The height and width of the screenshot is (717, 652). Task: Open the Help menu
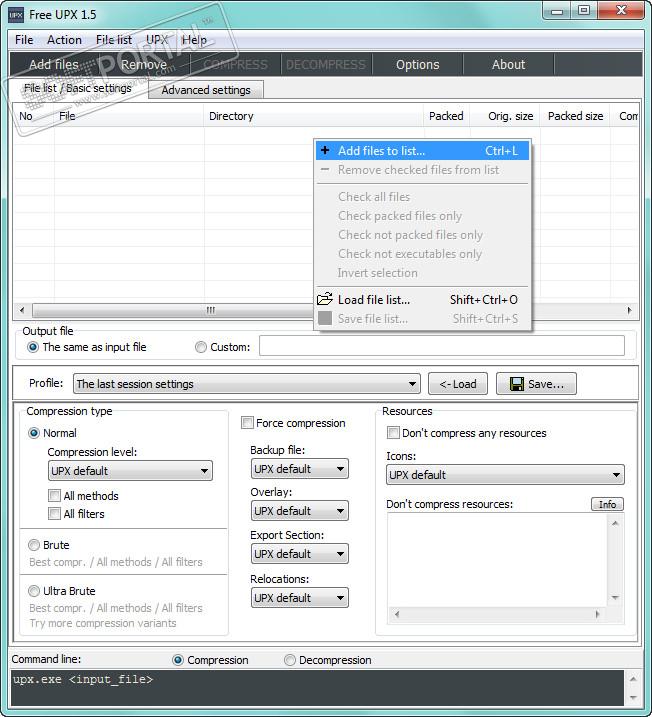(x=194, y=40)
